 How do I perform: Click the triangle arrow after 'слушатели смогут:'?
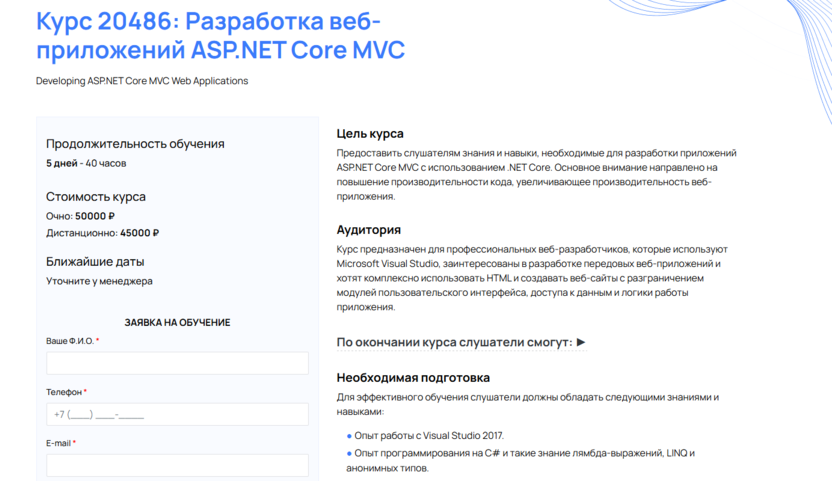coord(581,342)
